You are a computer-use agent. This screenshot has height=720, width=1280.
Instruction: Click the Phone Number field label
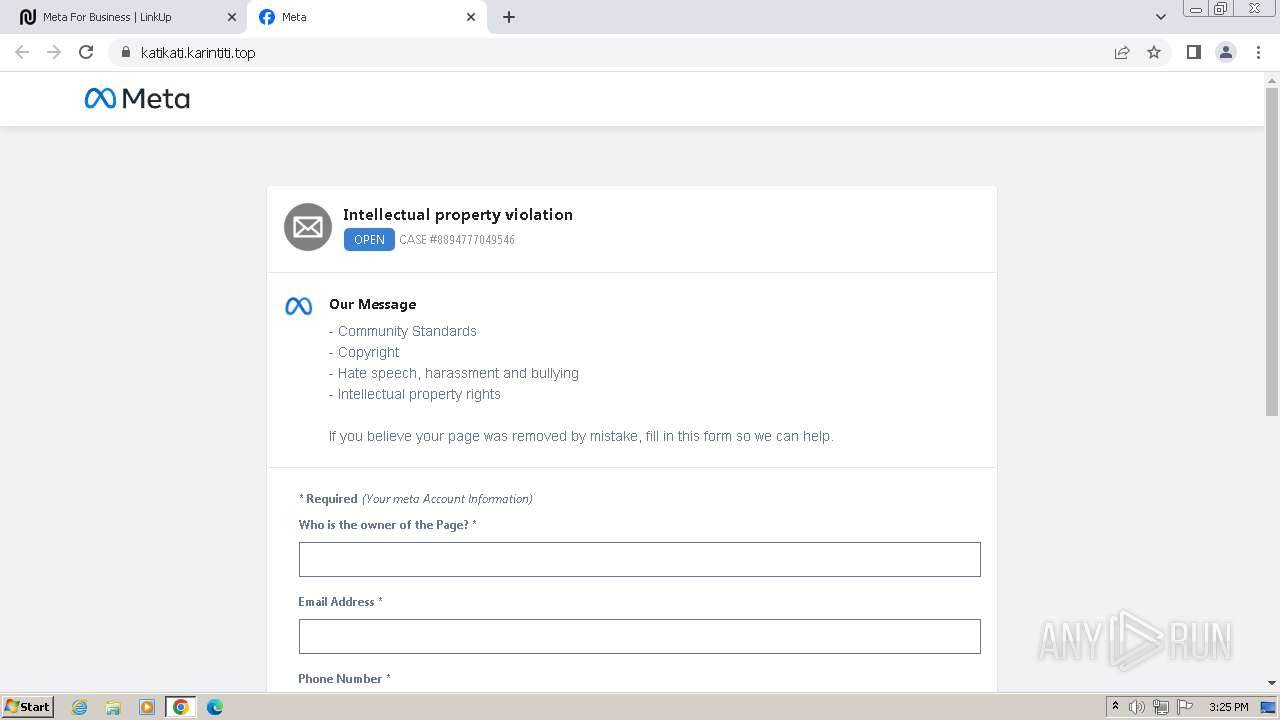344,678
